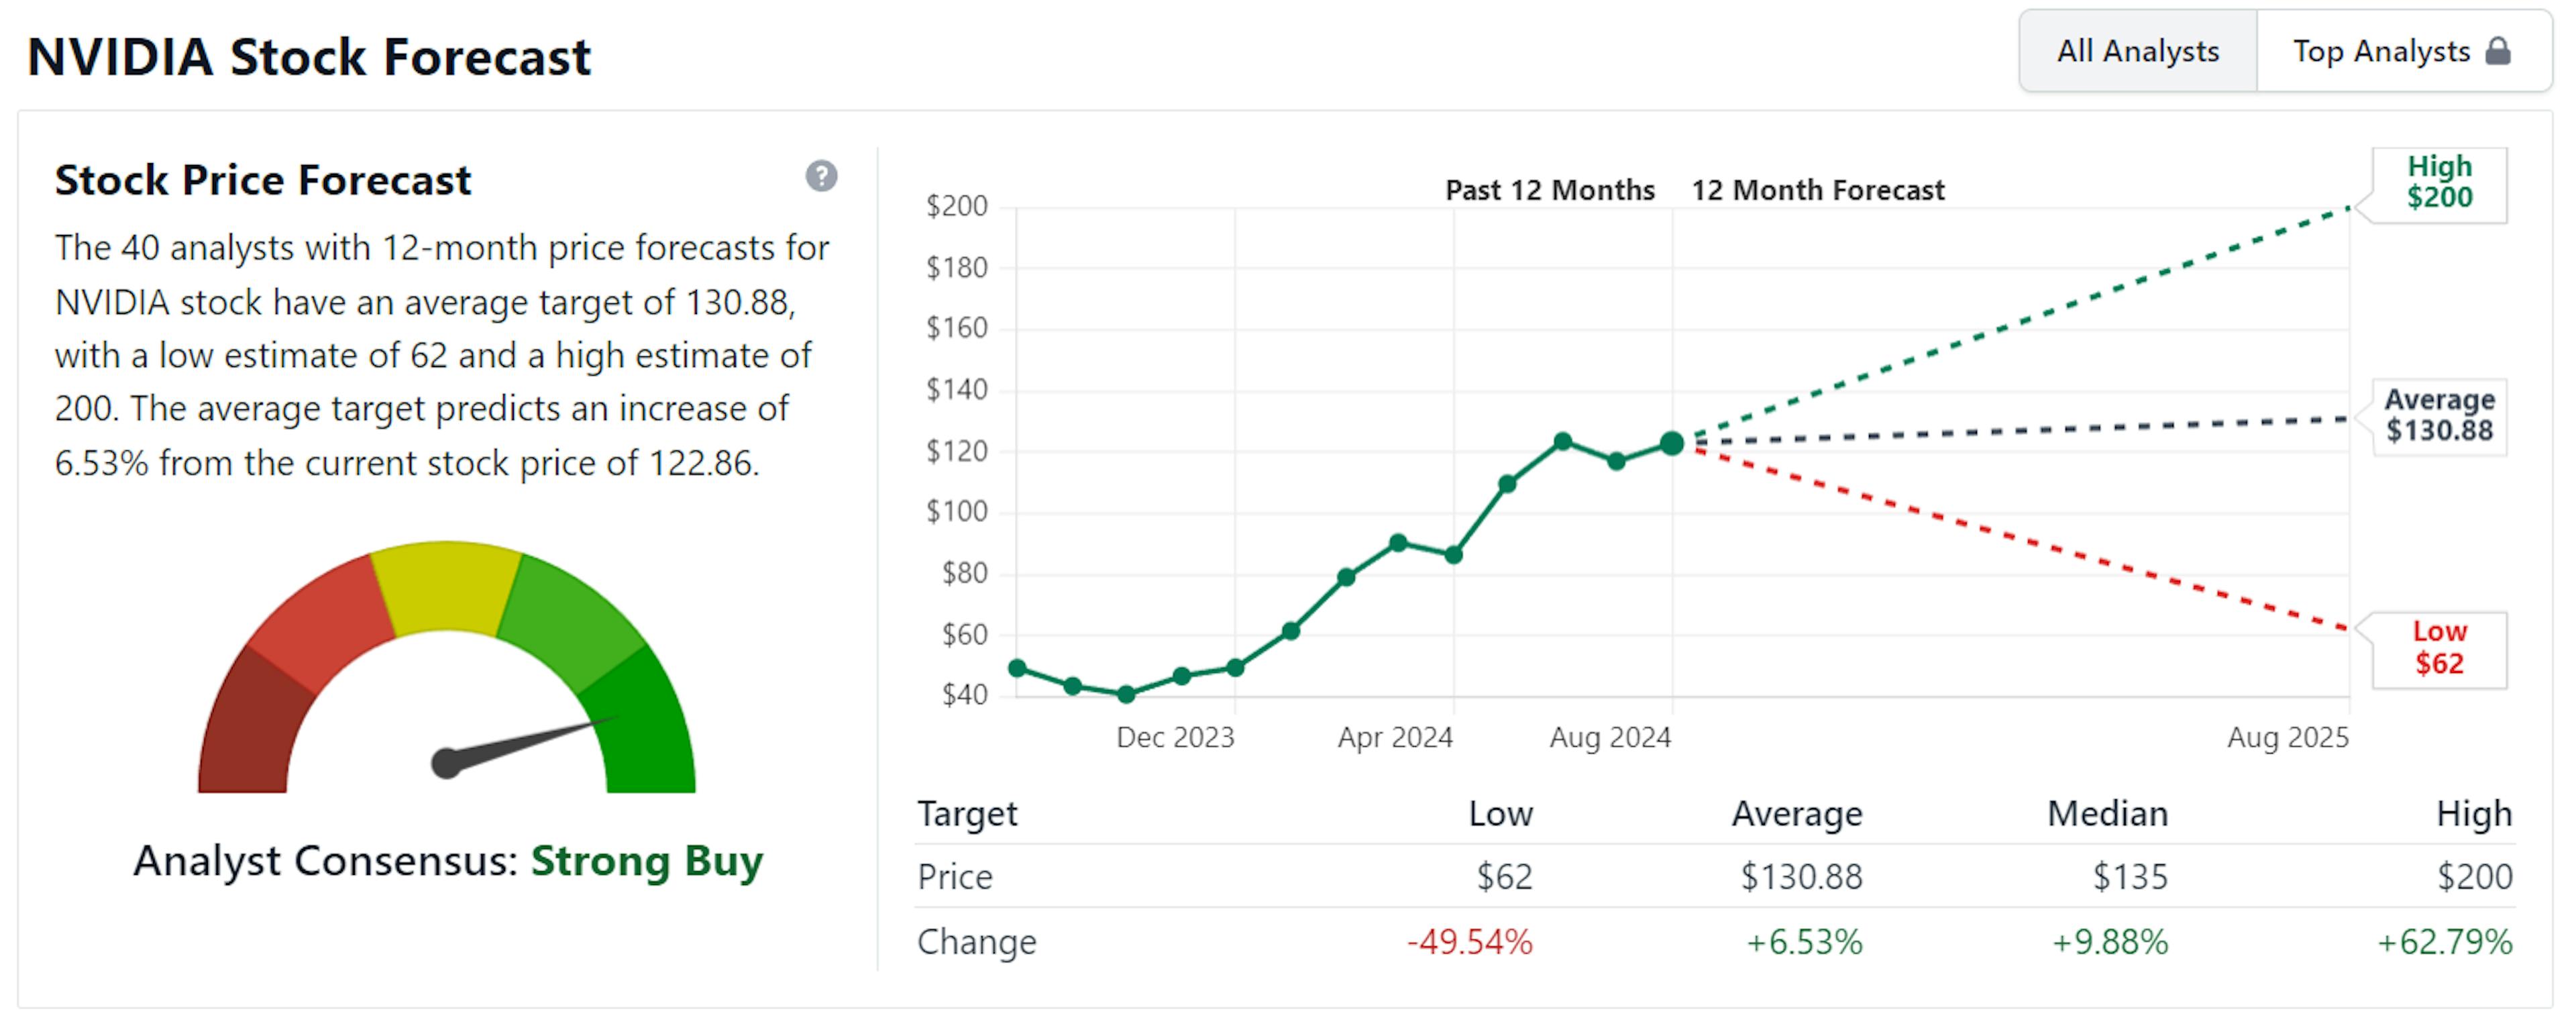Click the Average $130.88 forecast label
Viewport: 2576px width, 1026px height.
2439,415
